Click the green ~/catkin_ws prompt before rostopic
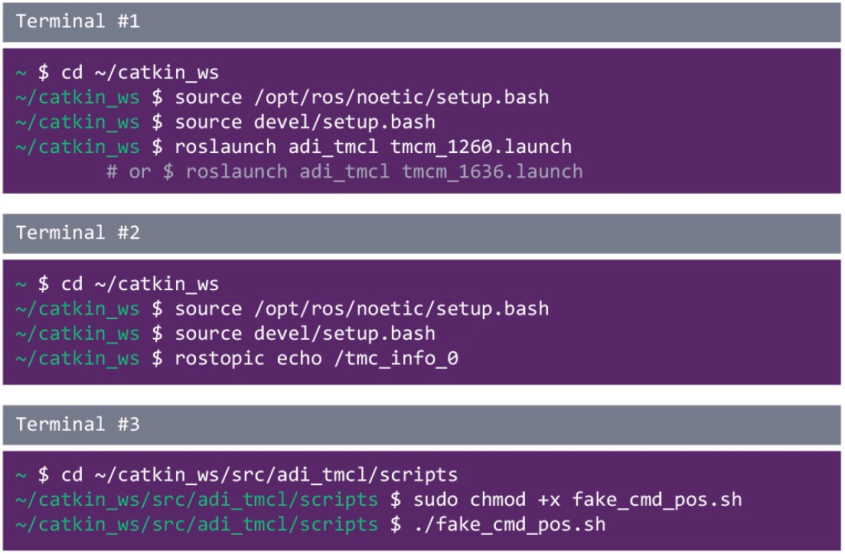Image resolution: width=845 pixels, height=554 pixels. tap(78, 358)
